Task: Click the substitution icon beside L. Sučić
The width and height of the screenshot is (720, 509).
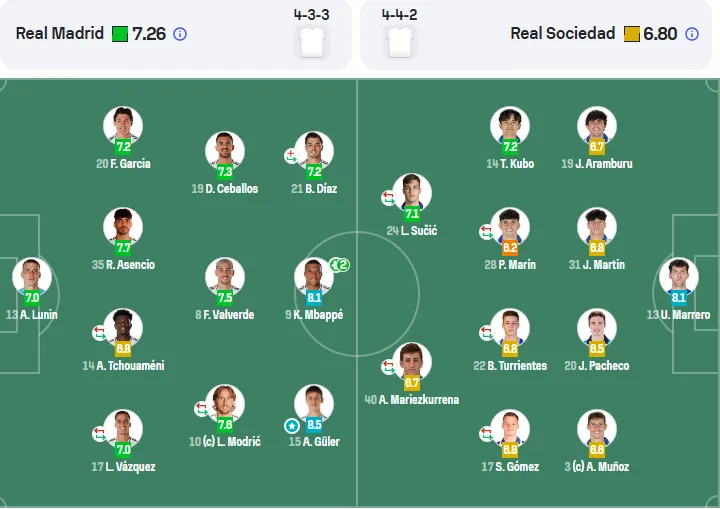Action: pos(388,198)
